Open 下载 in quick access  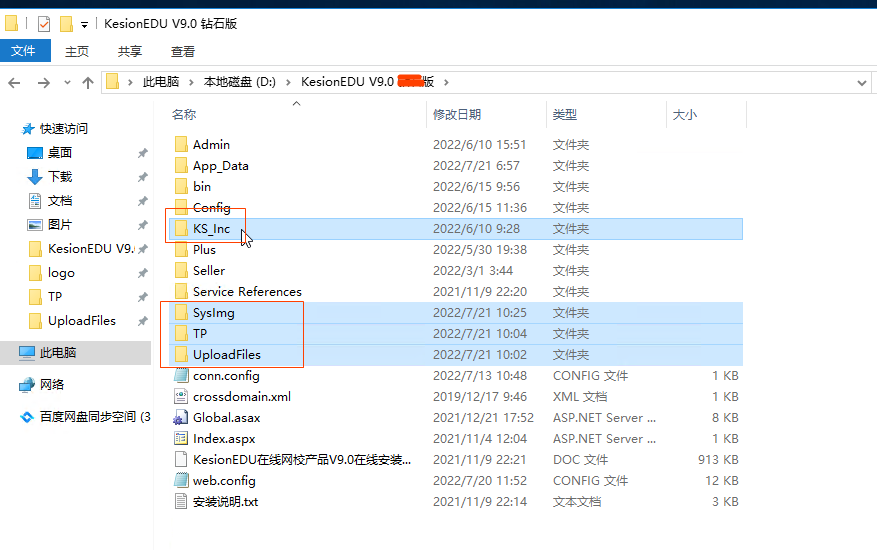point(60,177)
